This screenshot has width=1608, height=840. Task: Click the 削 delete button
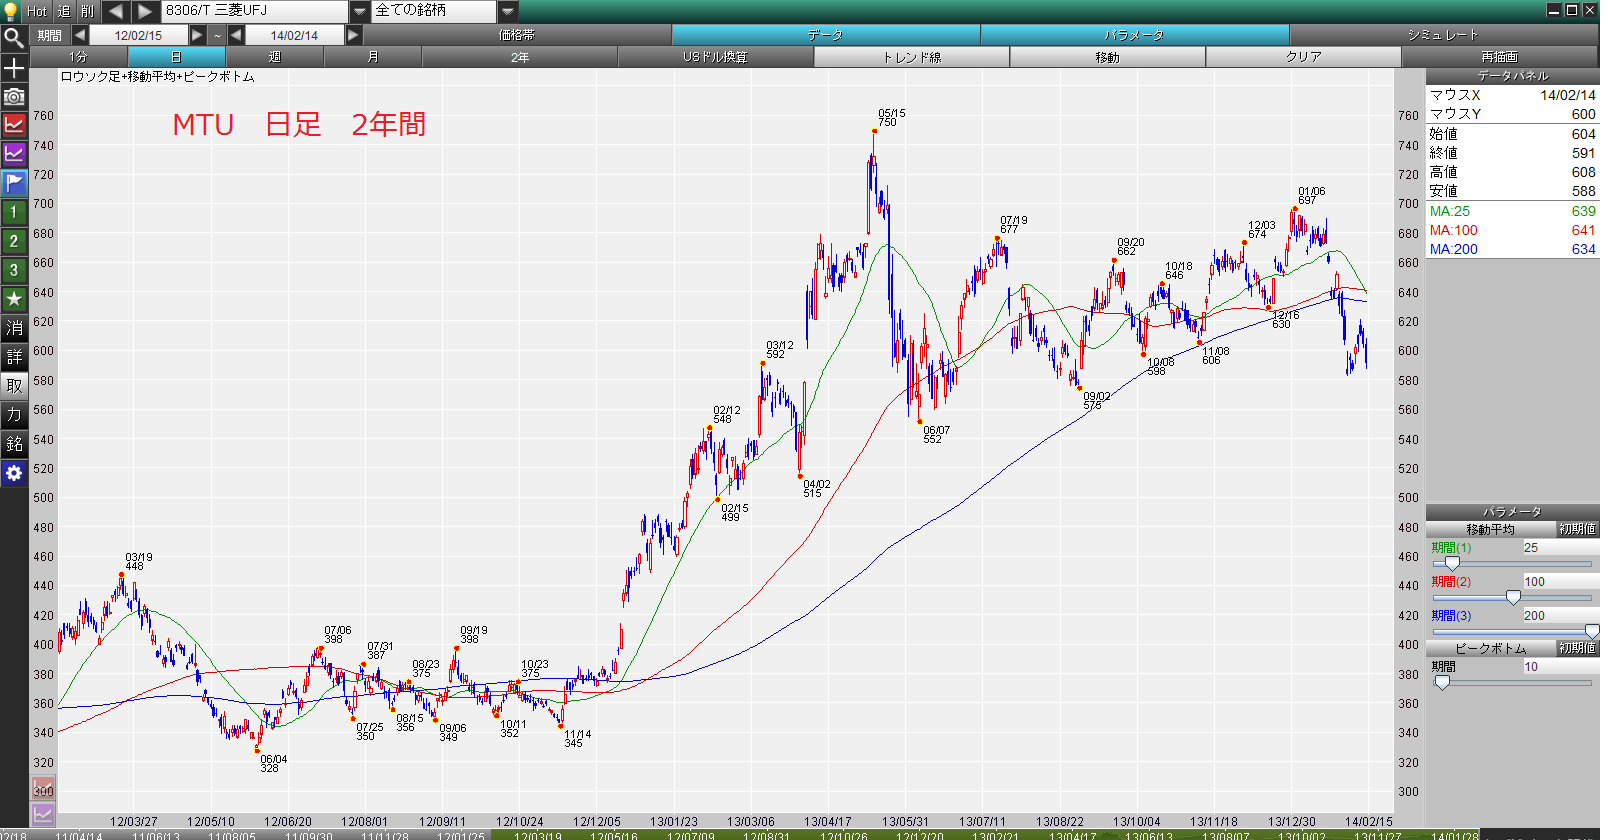(x=88, y=11)
